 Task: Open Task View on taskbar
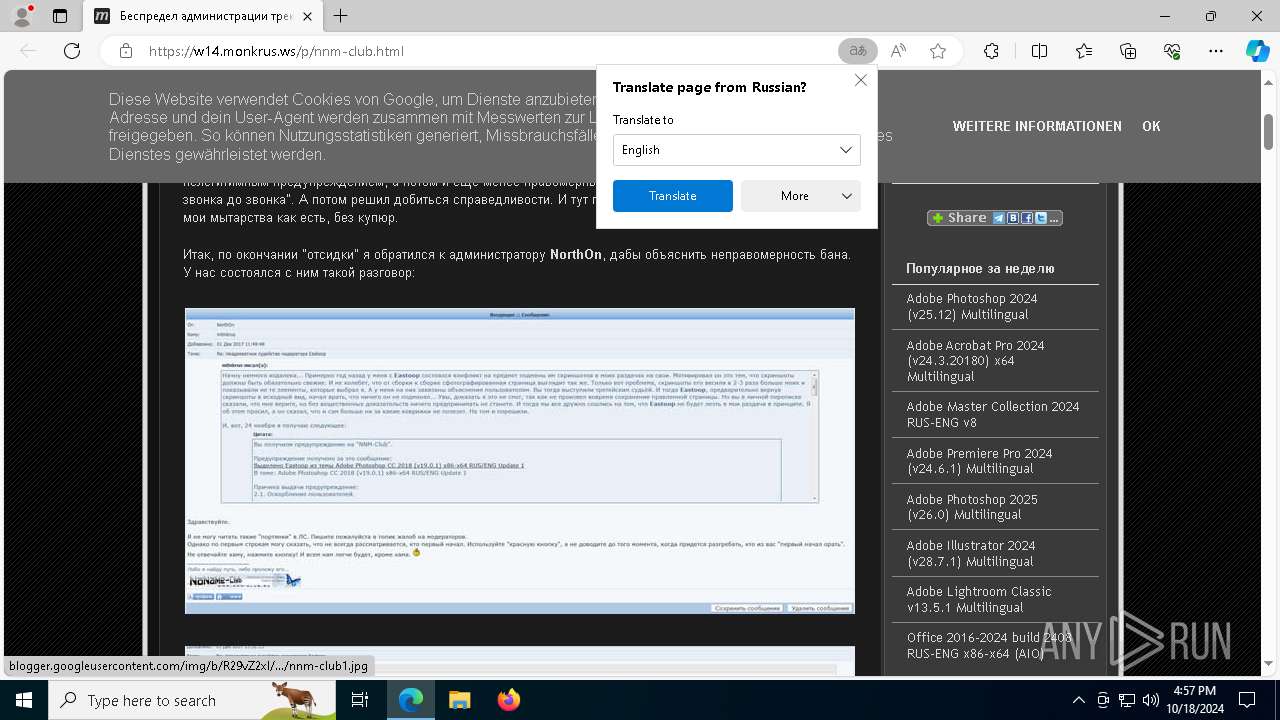360,700
